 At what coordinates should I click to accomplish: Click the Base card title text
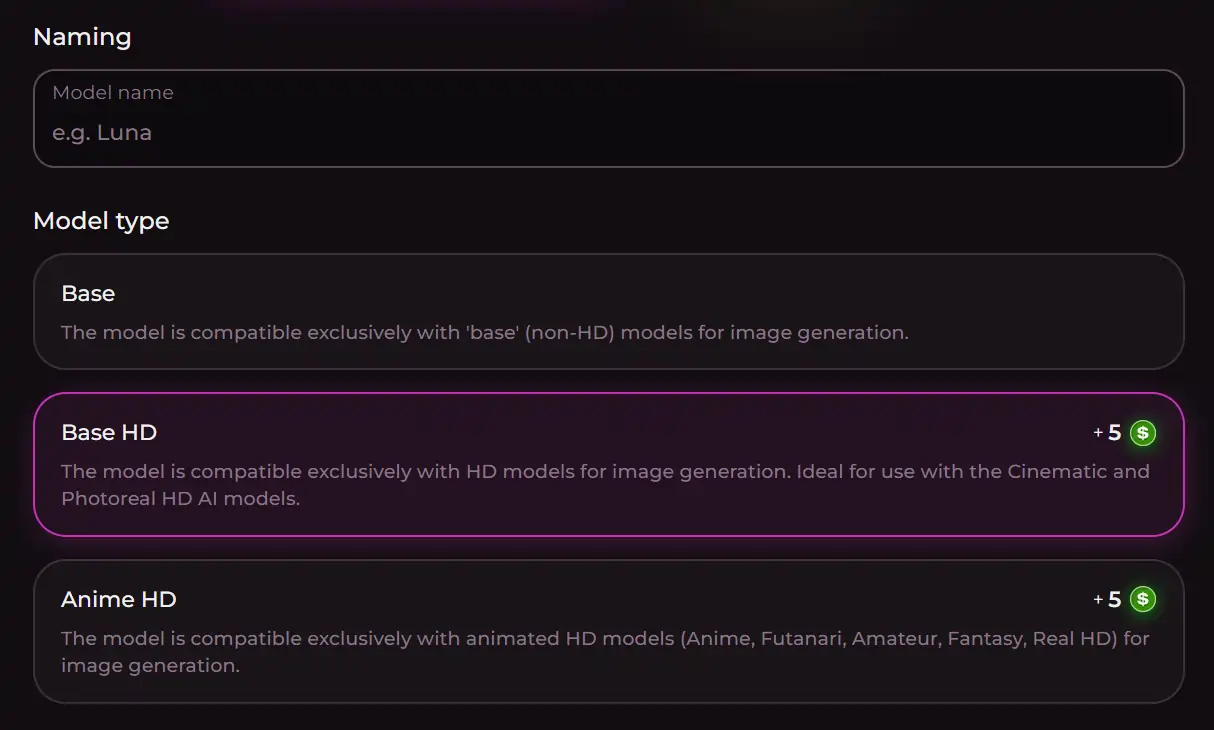[x=88, y=293]
